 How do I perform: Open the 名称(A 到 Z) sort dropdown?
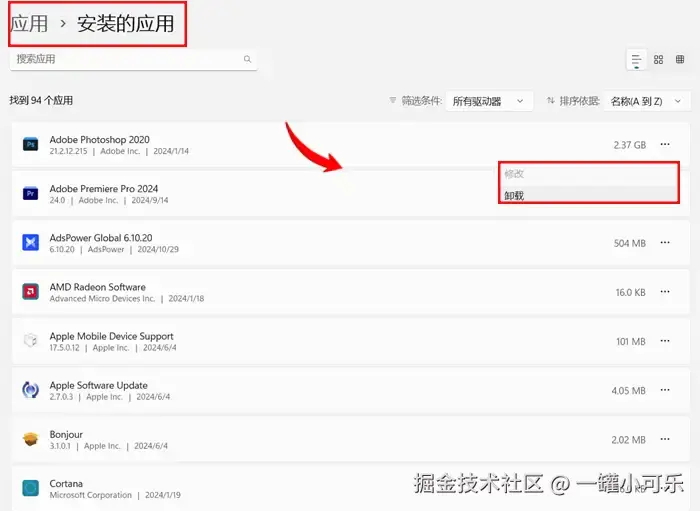point(647,101)
